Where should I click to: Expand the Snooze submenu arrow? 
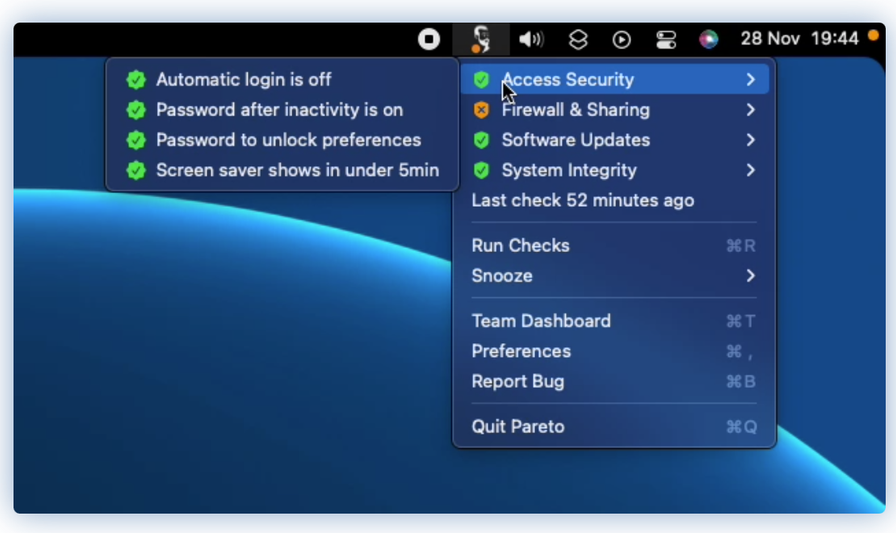point(751,276)
